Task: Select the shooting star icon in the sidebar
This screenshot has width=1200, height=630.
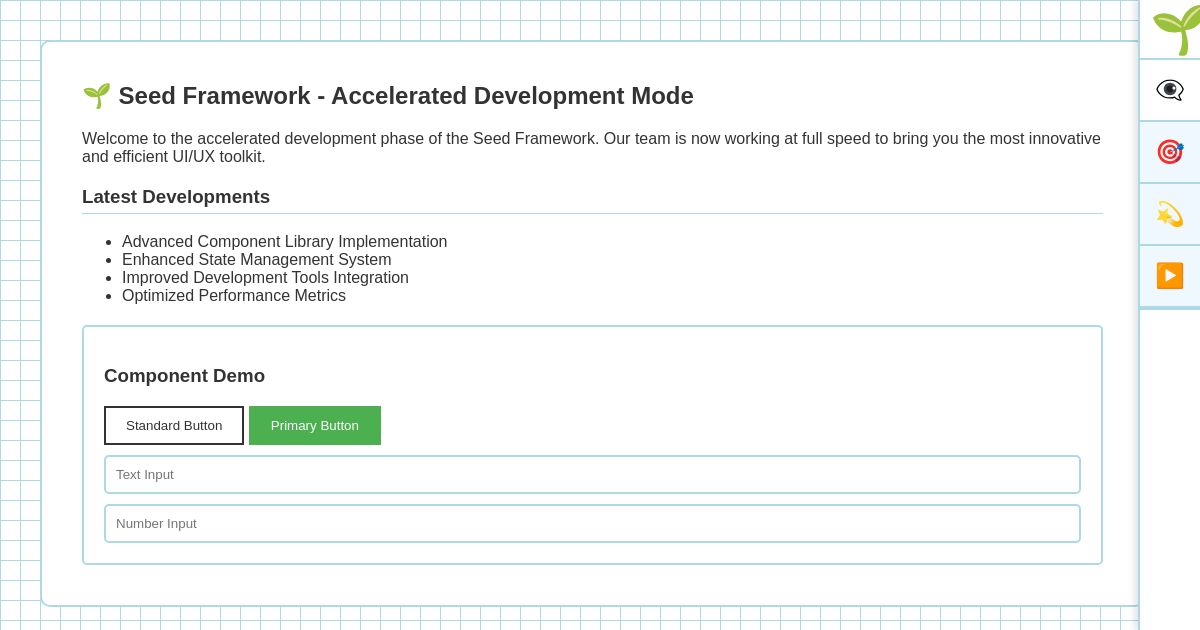Action: tap(1170, 214)
